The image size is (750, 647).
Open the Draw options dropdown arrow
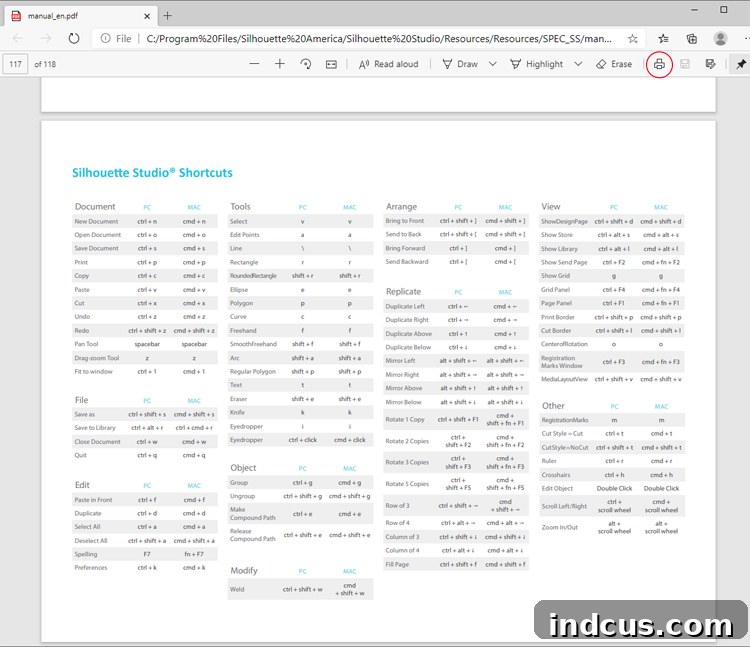pos(493,64)
